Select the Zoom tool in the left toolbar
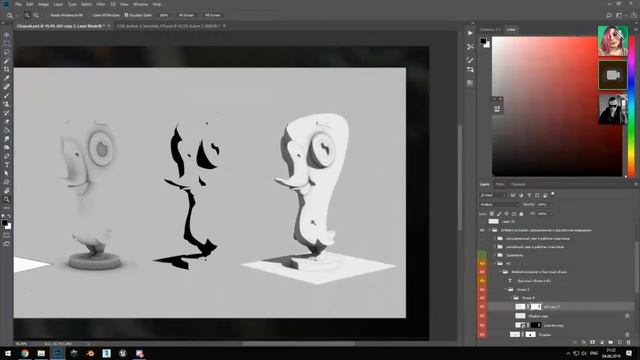This screenshot has width=640, height=360. tap(7, 199)
